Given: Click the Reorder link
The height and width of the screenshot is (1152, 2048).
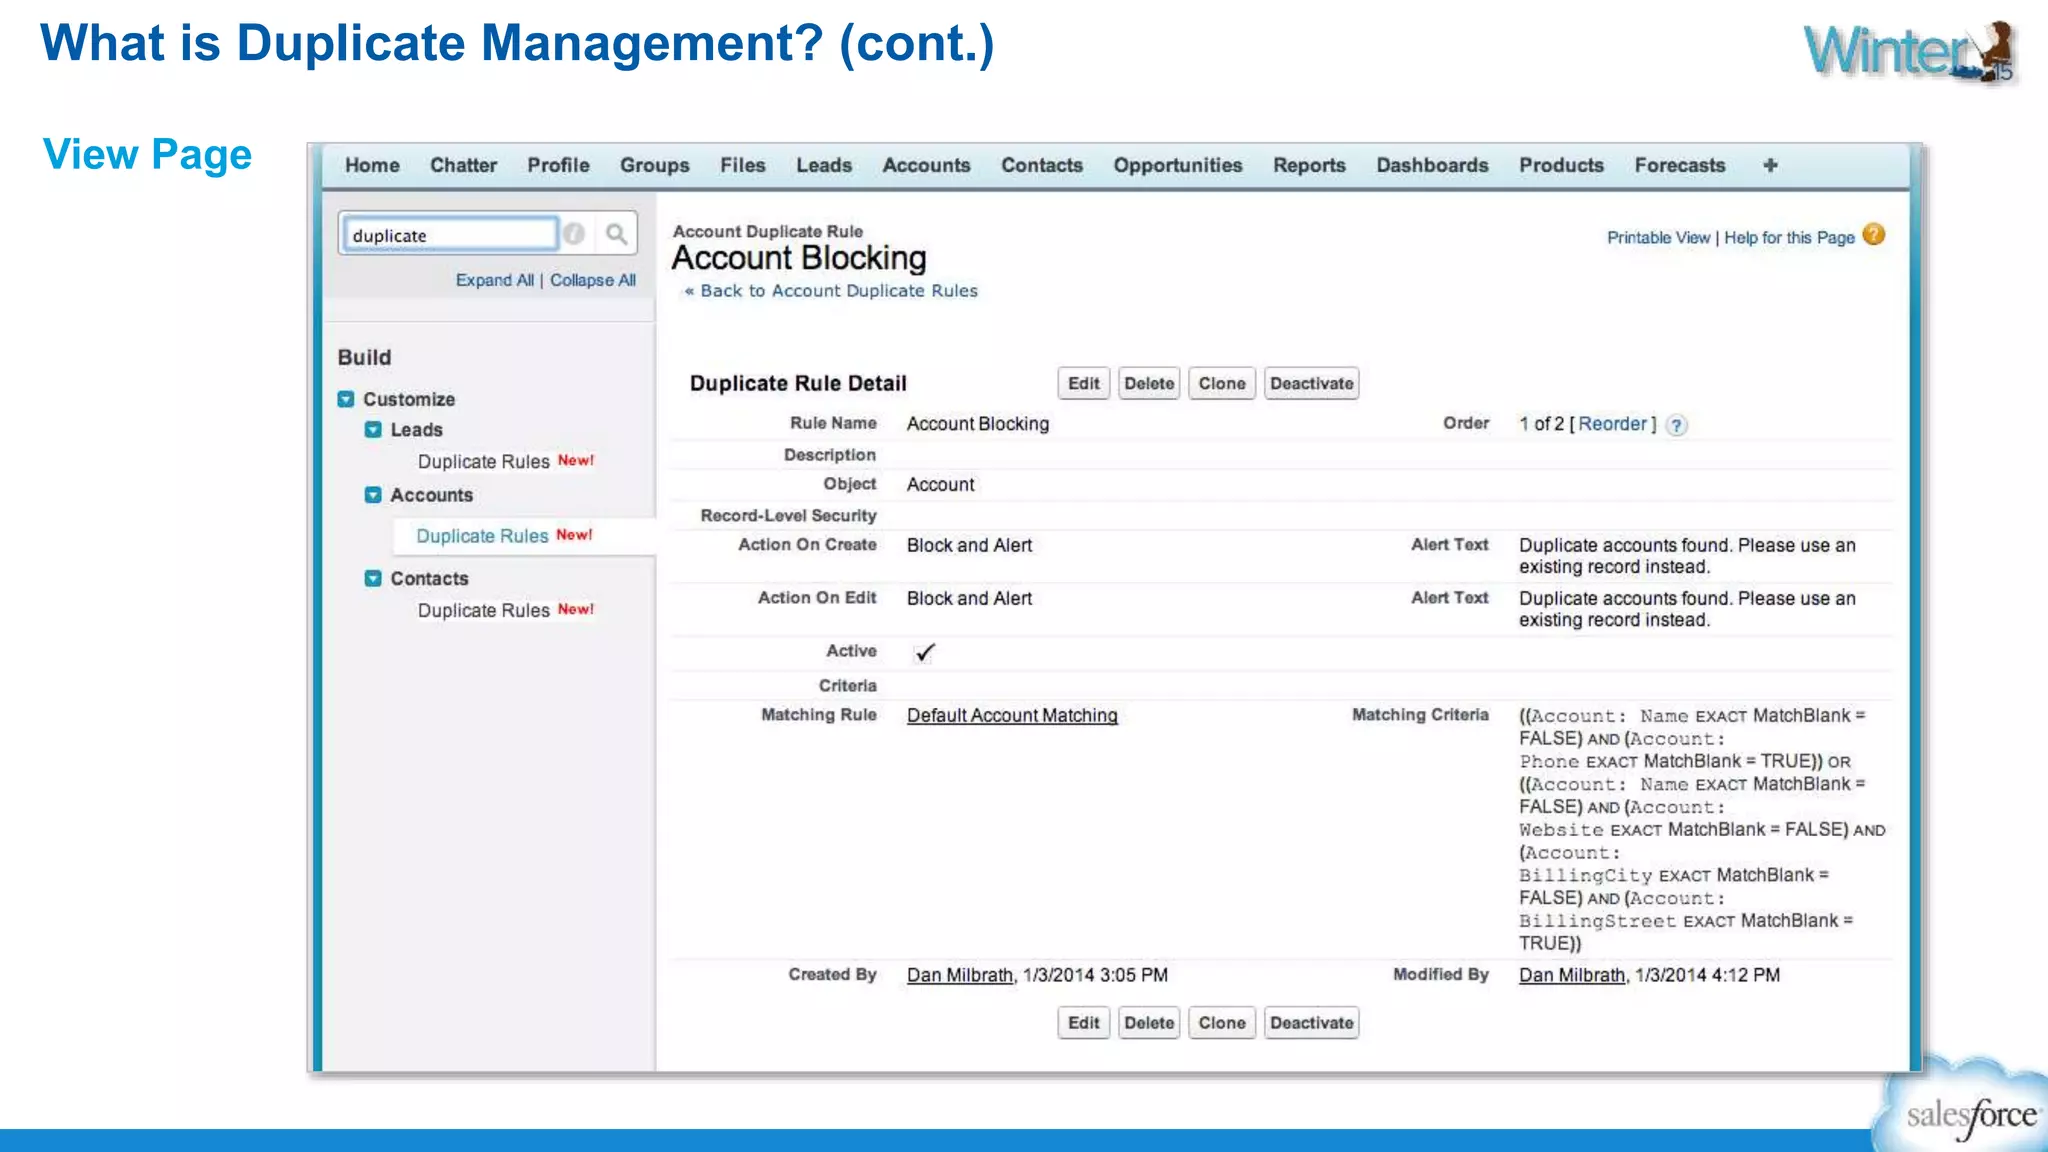Looking at the screenshot, I should (1612, 424).
